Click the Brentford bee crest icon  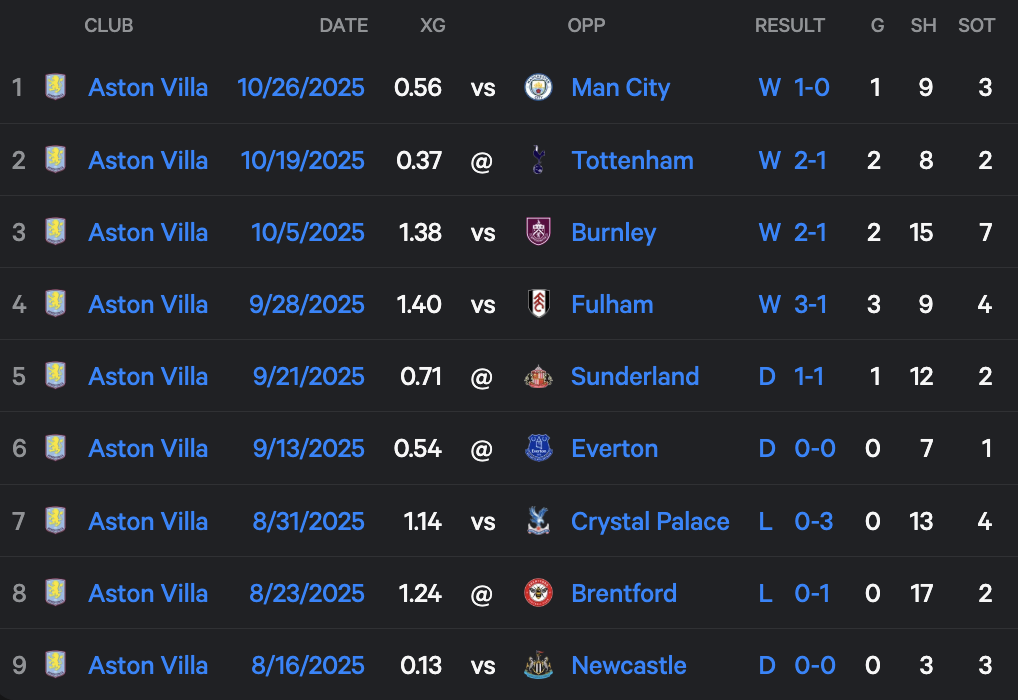tap(539, 593)
